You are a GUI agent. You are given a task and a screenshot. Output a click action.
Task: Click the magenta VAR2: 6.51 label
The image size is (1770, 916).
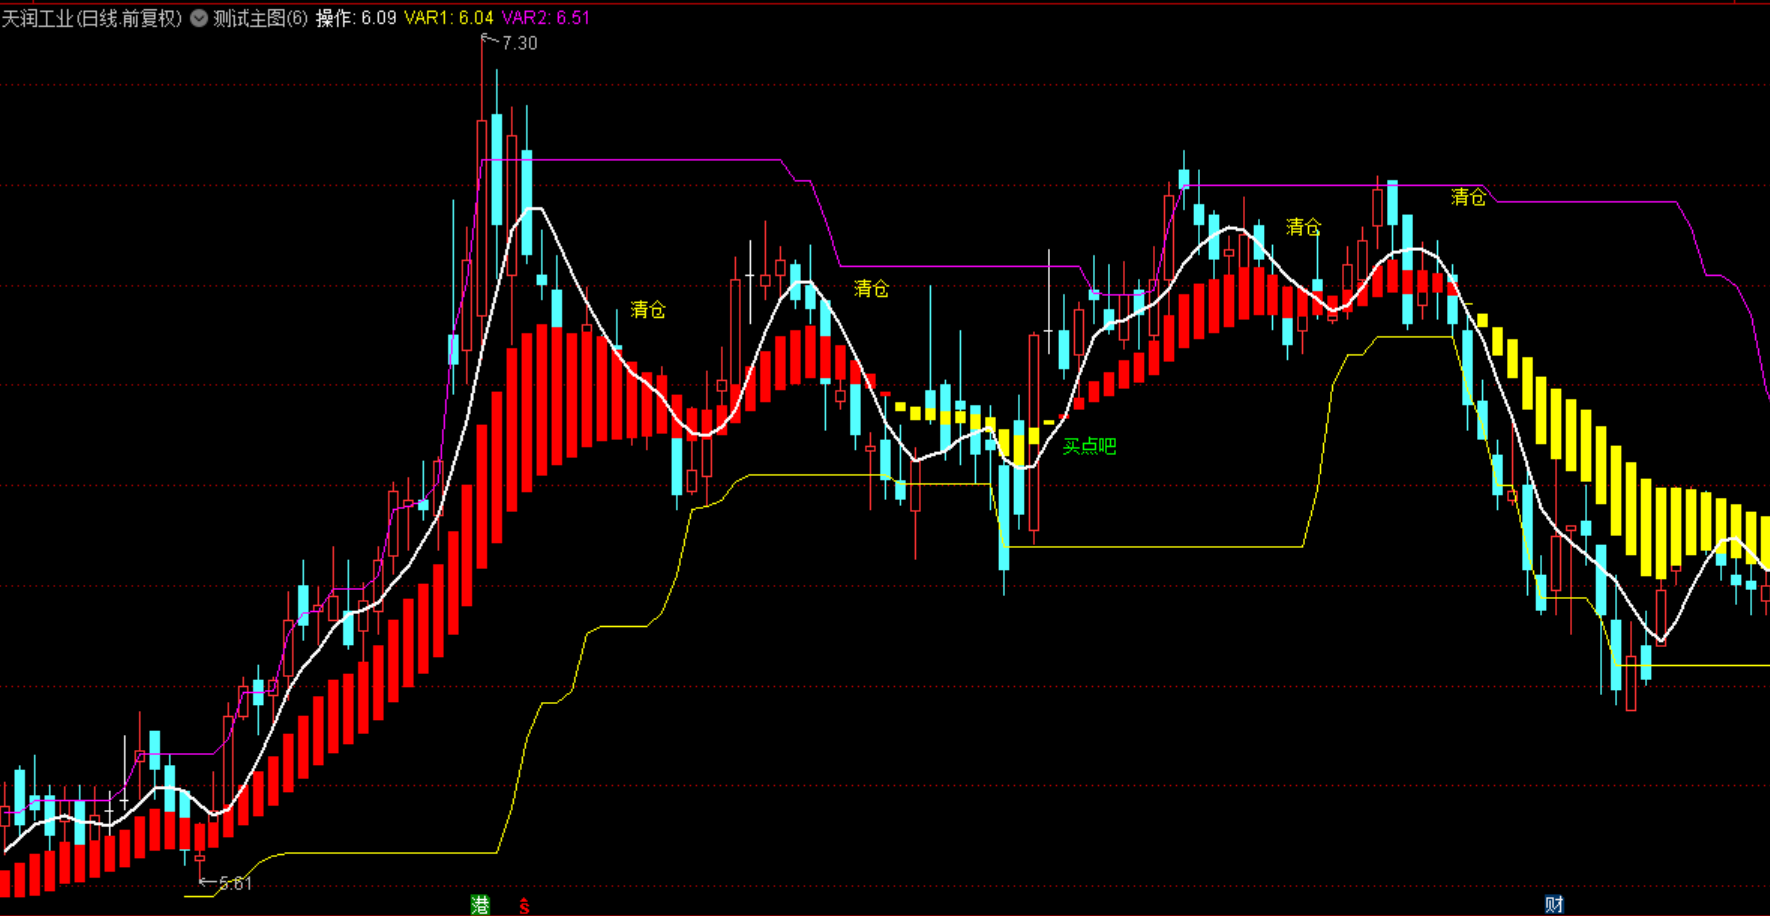tap(545, 18)
